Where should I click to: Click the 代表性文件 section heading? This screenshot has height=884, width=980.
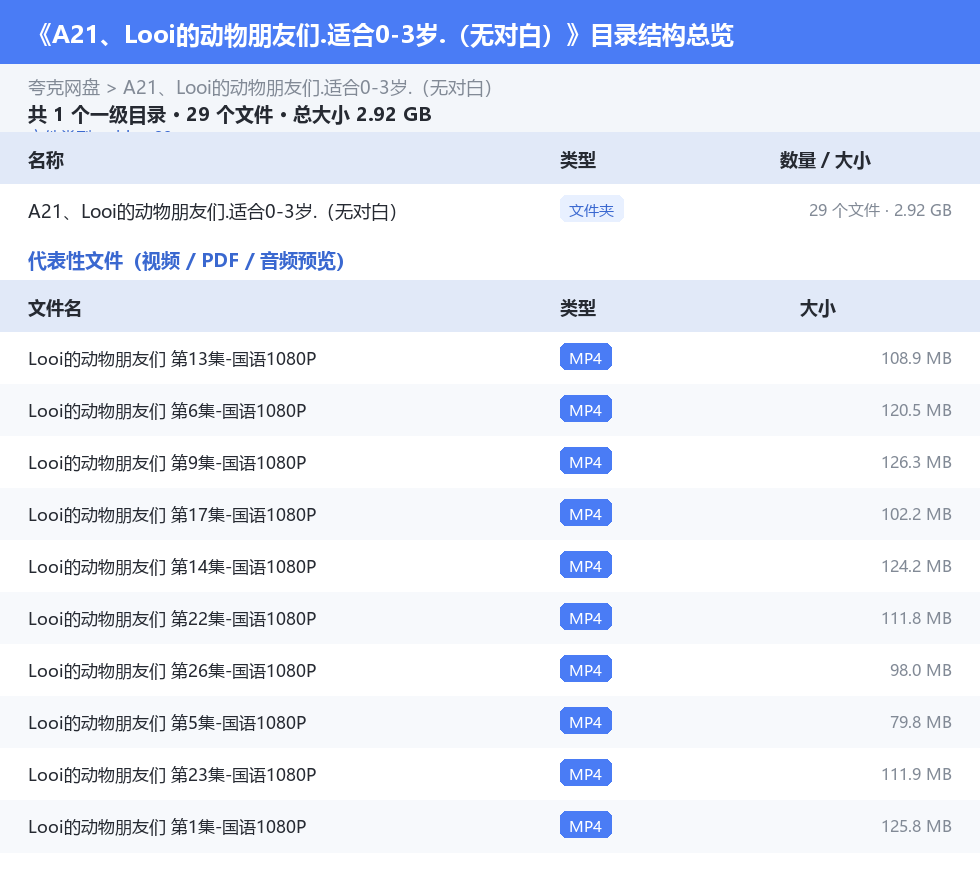coord(186,261)
